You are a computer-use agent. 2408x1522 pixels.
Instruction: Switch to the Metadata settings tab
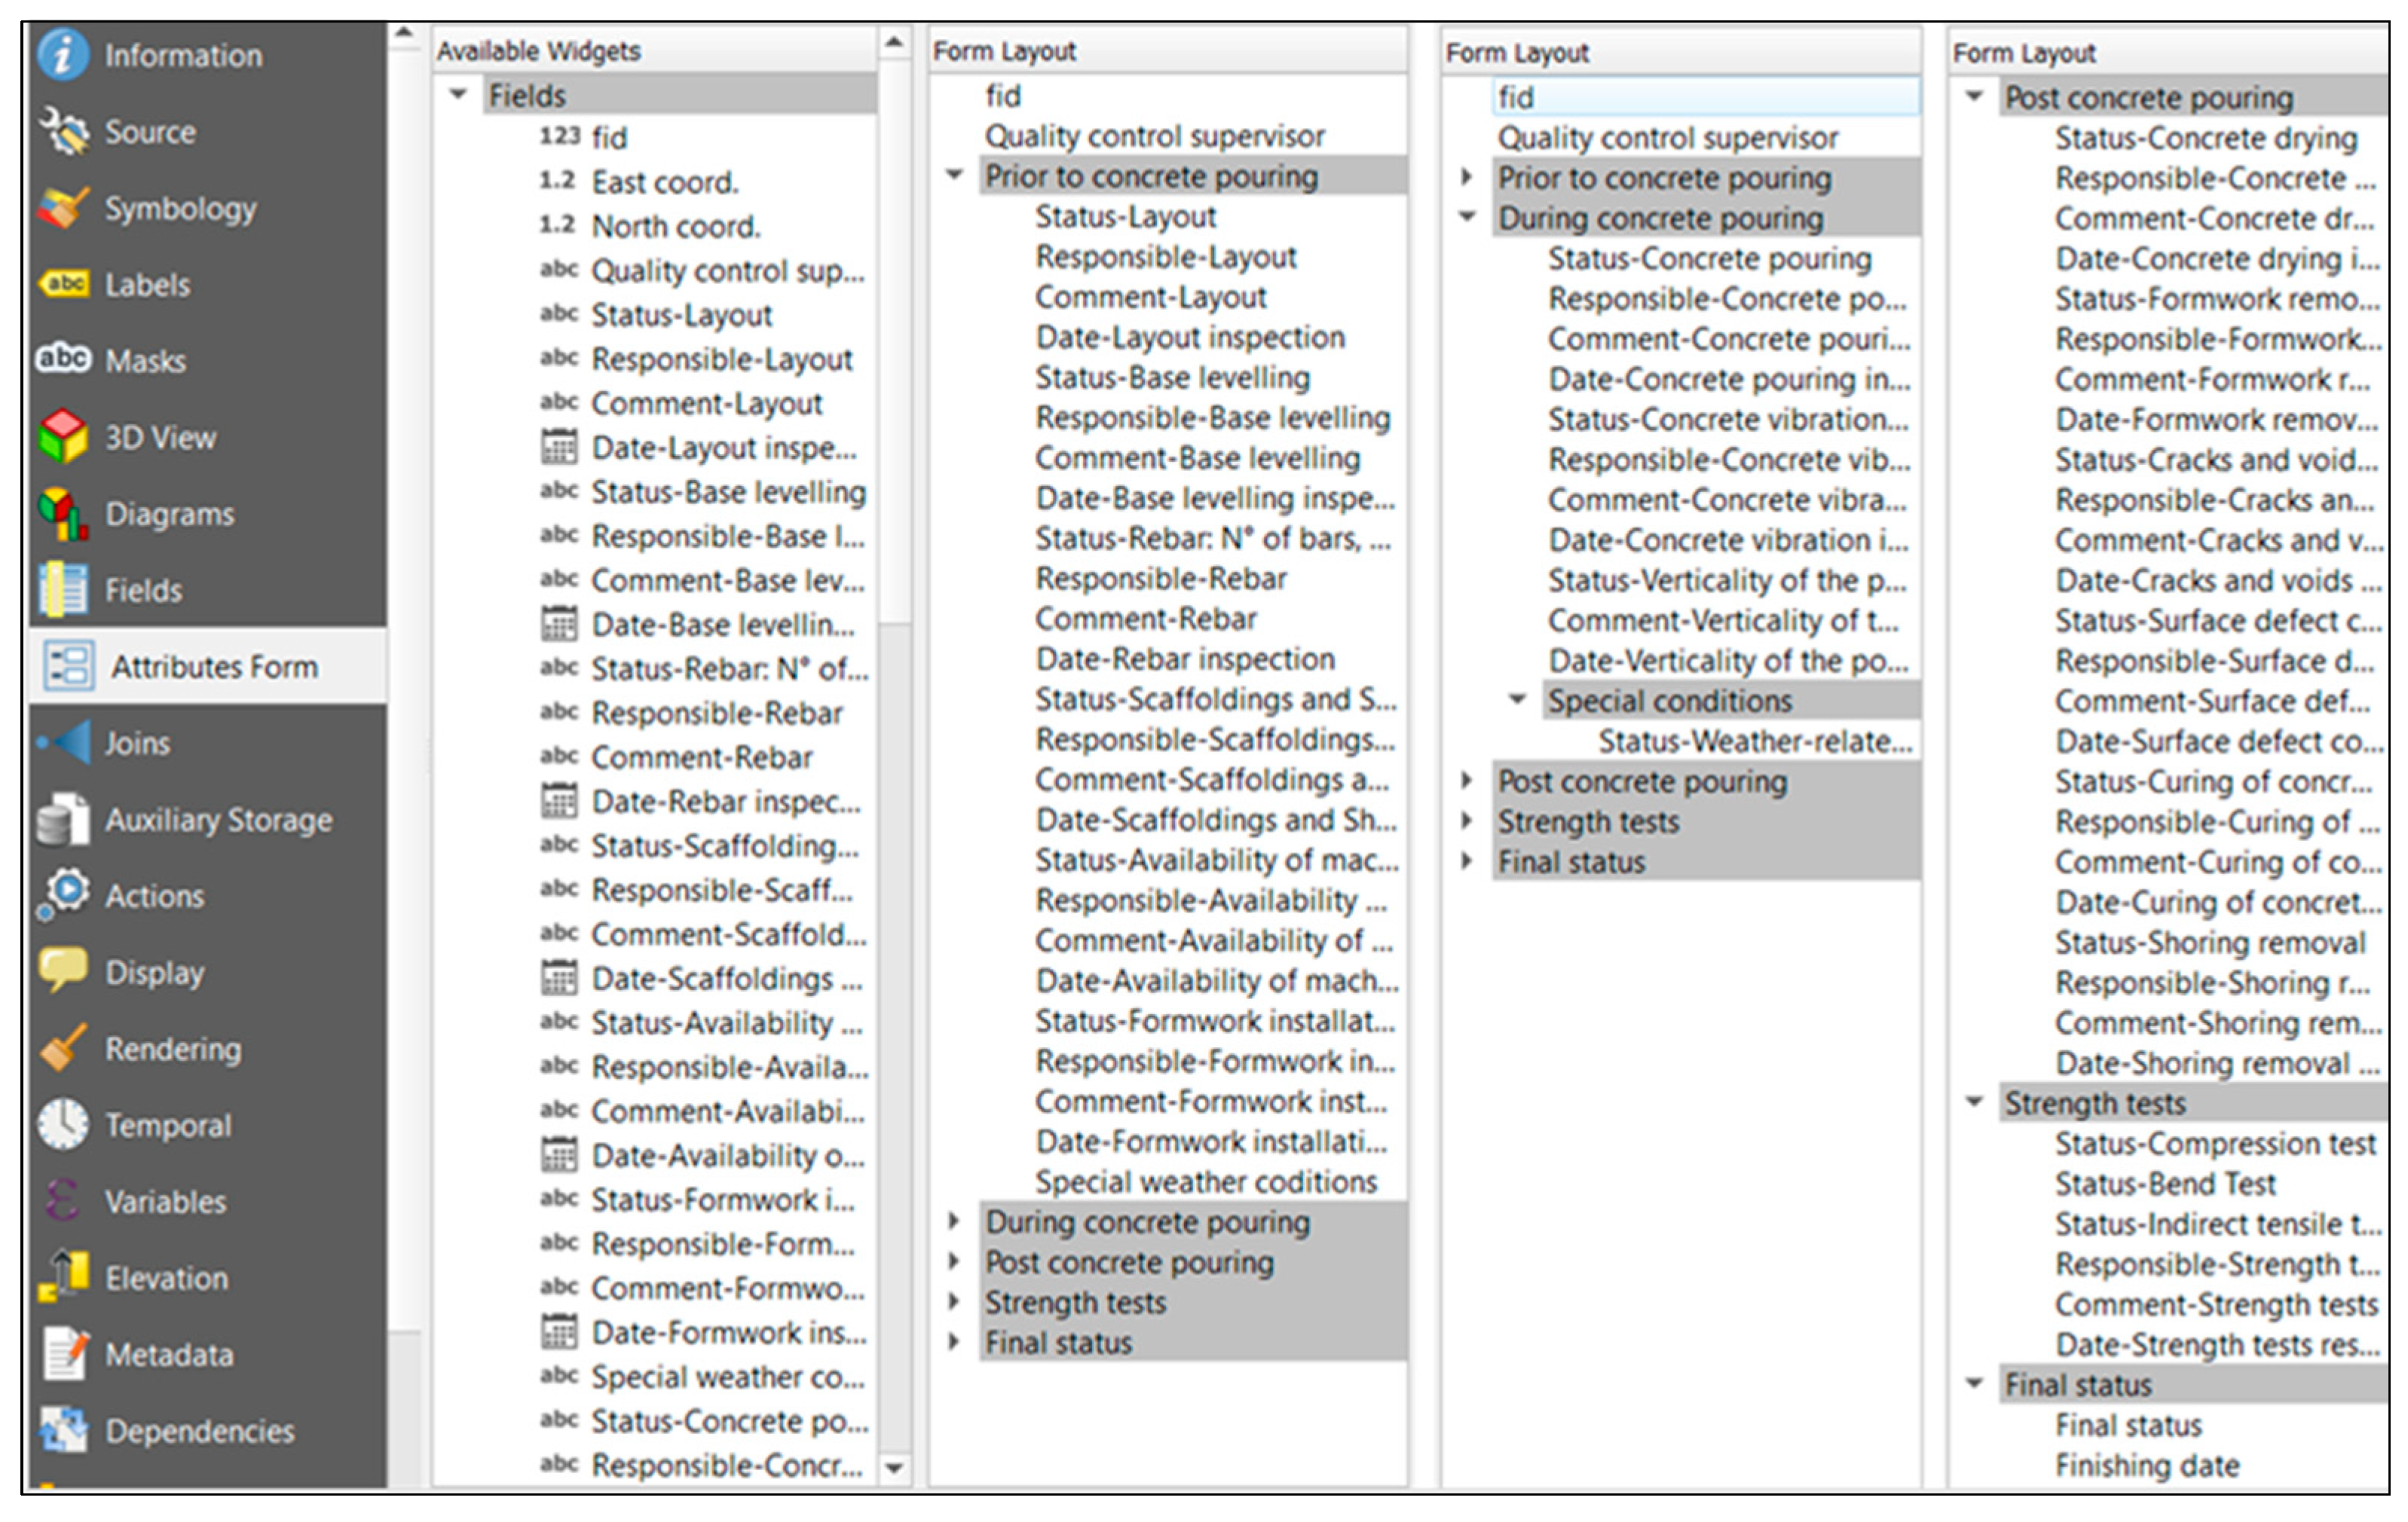pos(208,1354)
